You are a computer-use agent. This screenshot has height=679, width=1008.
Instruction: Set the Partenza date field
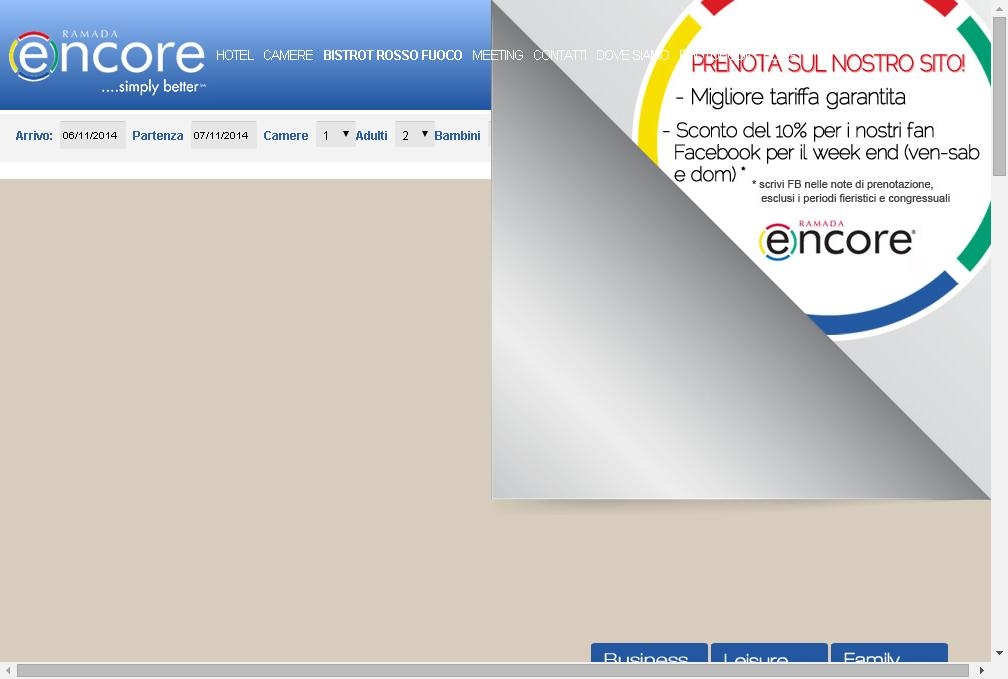pos(224,135)
